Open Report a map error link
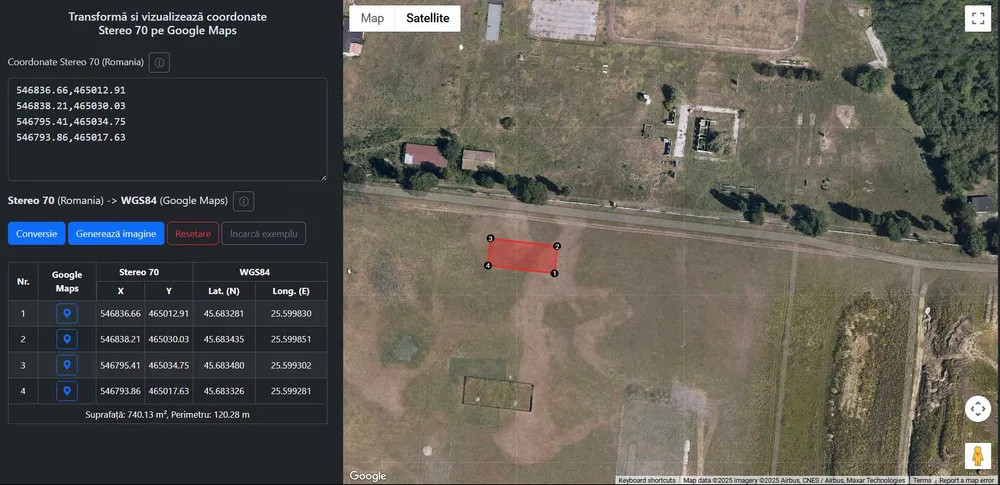 (967, 480)
